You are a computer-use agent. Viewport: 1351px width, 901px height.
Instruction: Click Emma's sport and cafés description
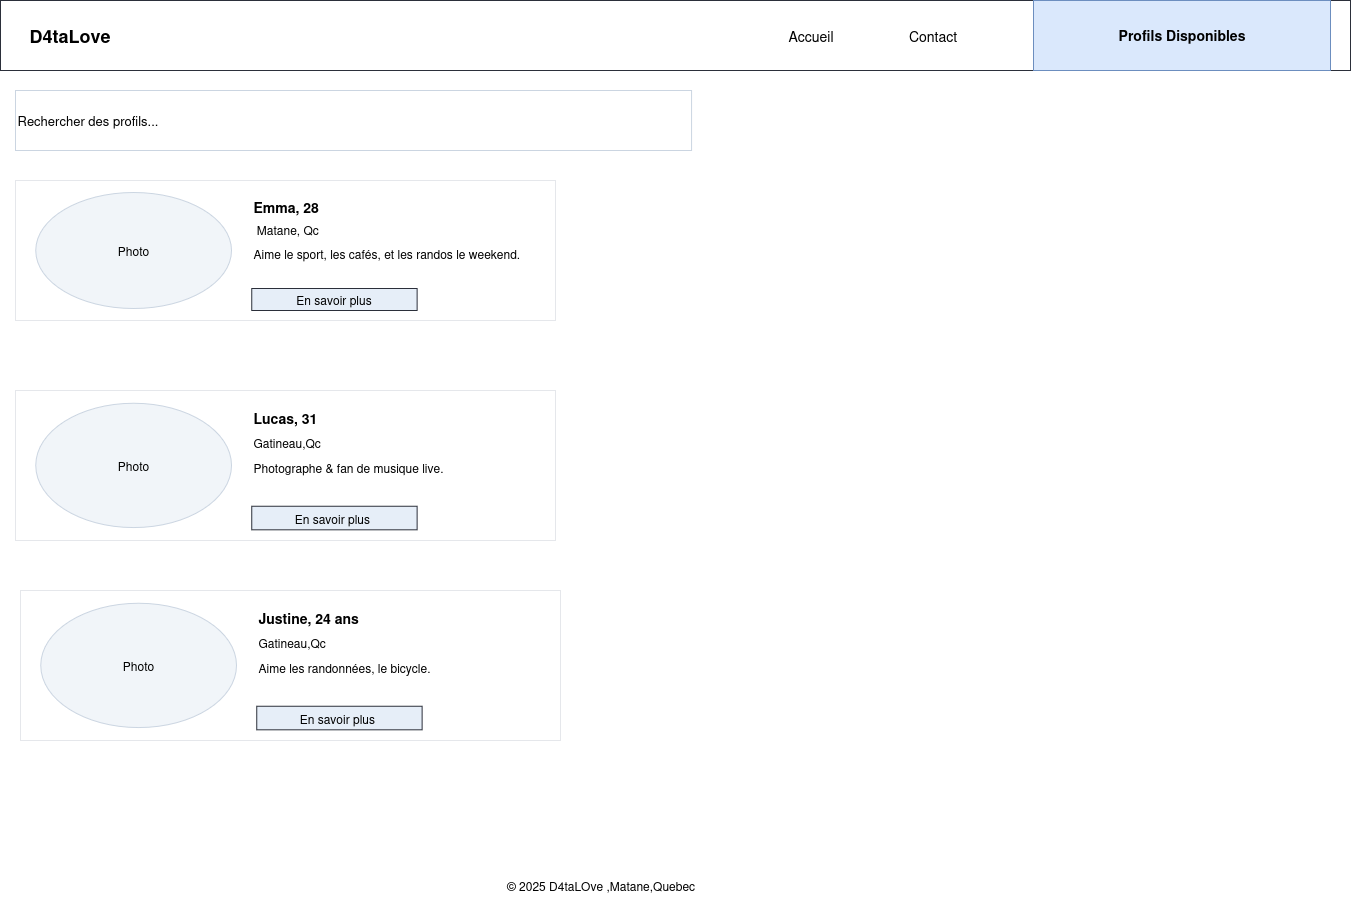coord(386,255)
